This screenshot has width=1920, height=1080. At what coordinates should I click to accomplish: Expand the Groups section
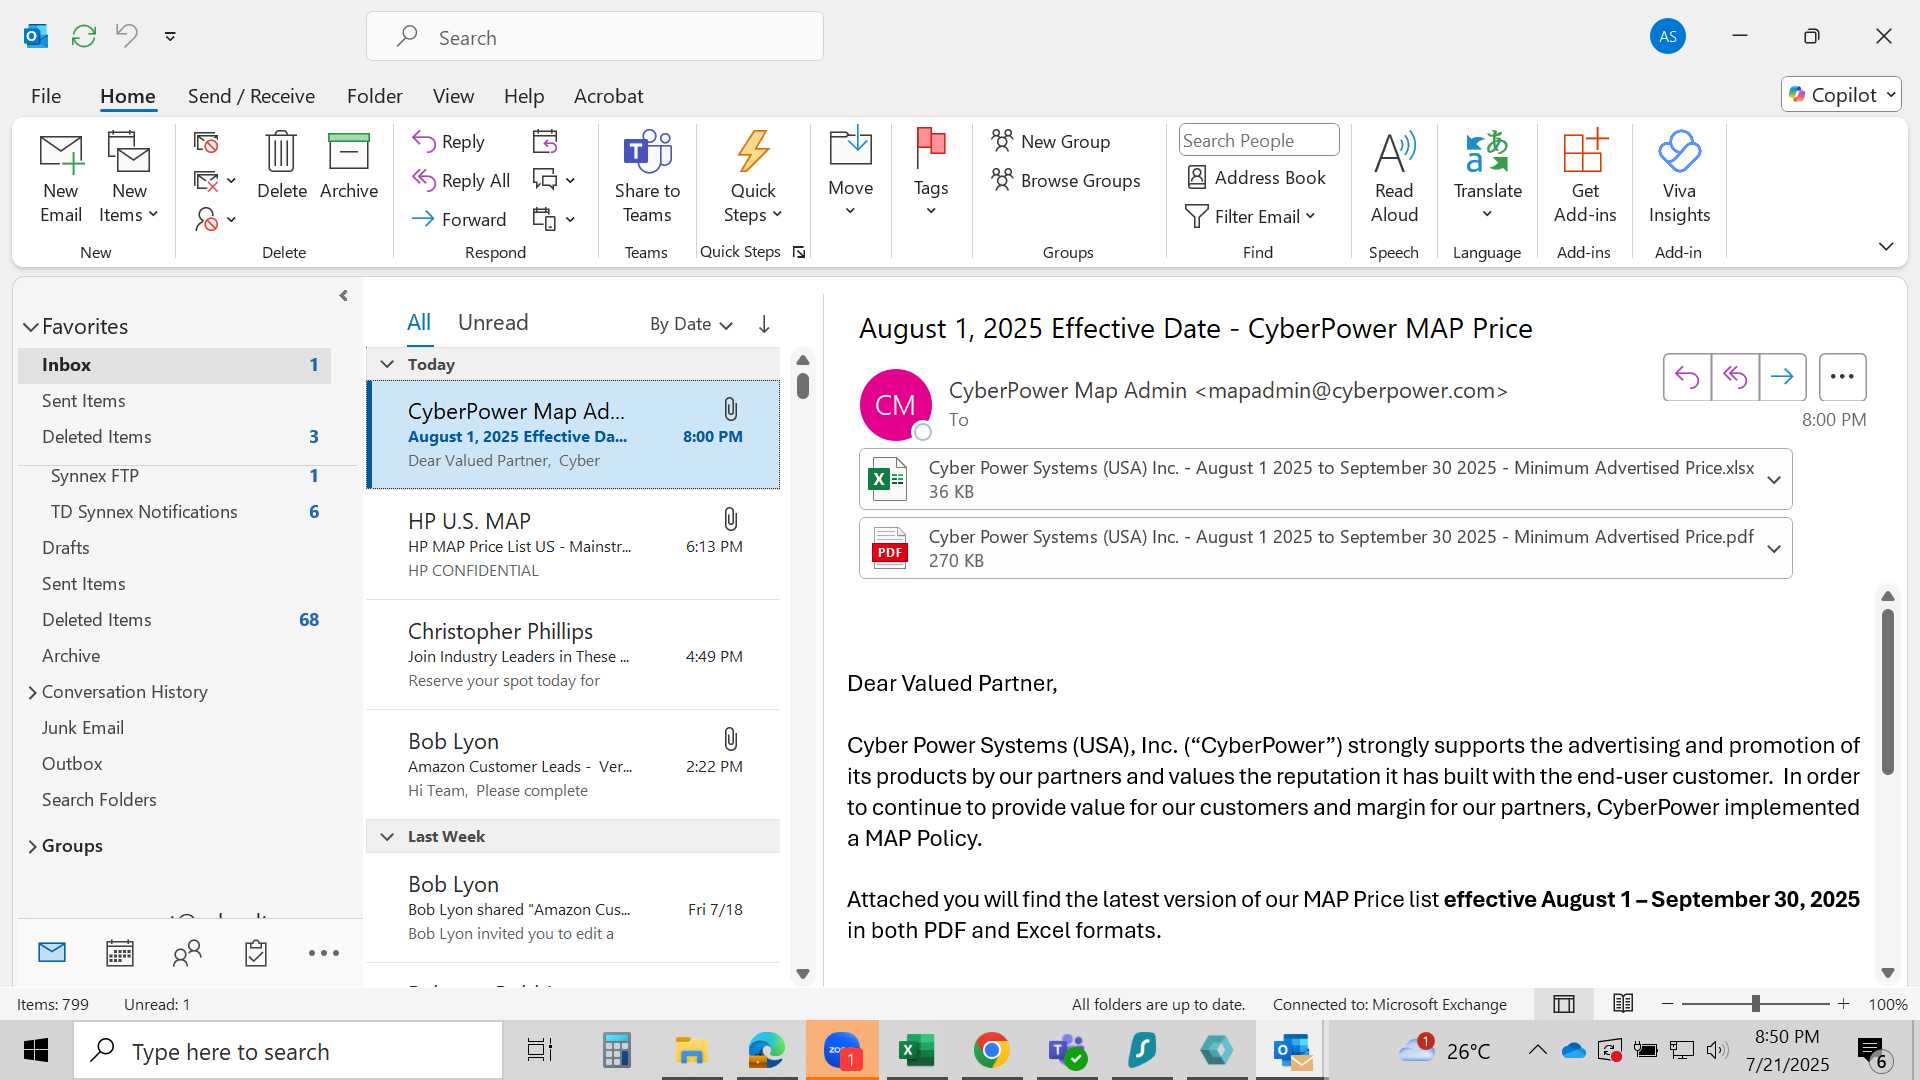pyautogui.click(x=32, y=847)
